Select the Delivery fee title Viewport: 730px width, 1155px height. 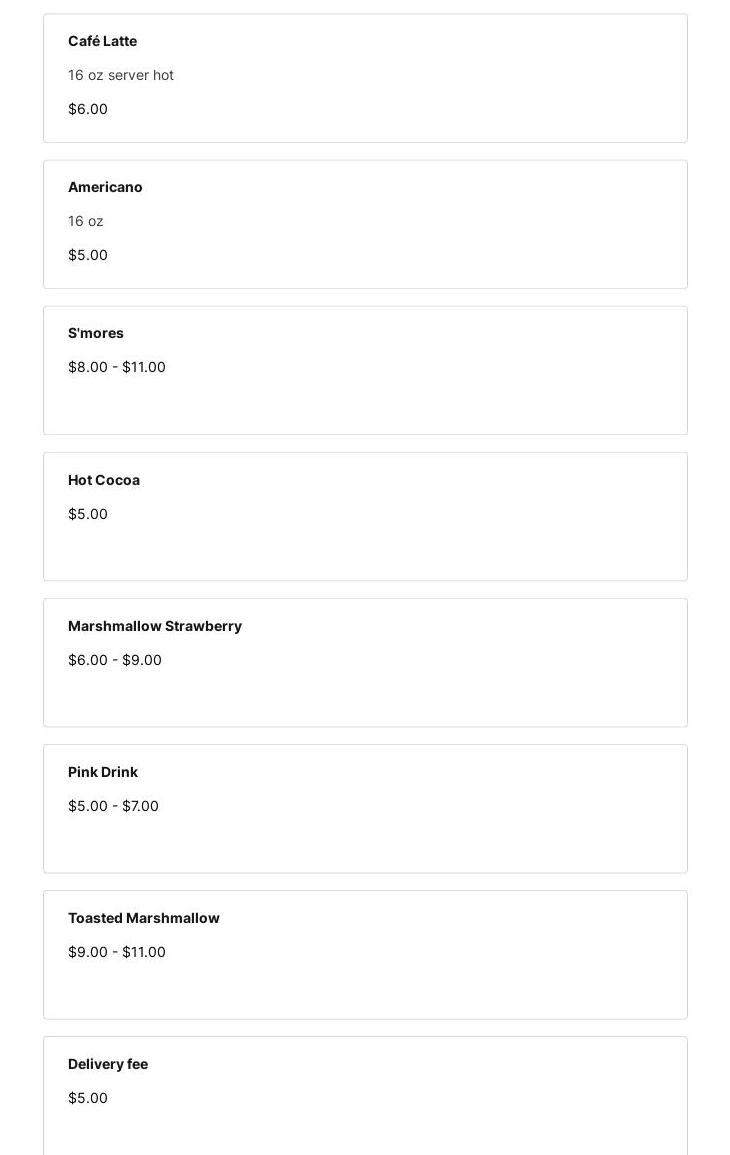[108, 1064]
